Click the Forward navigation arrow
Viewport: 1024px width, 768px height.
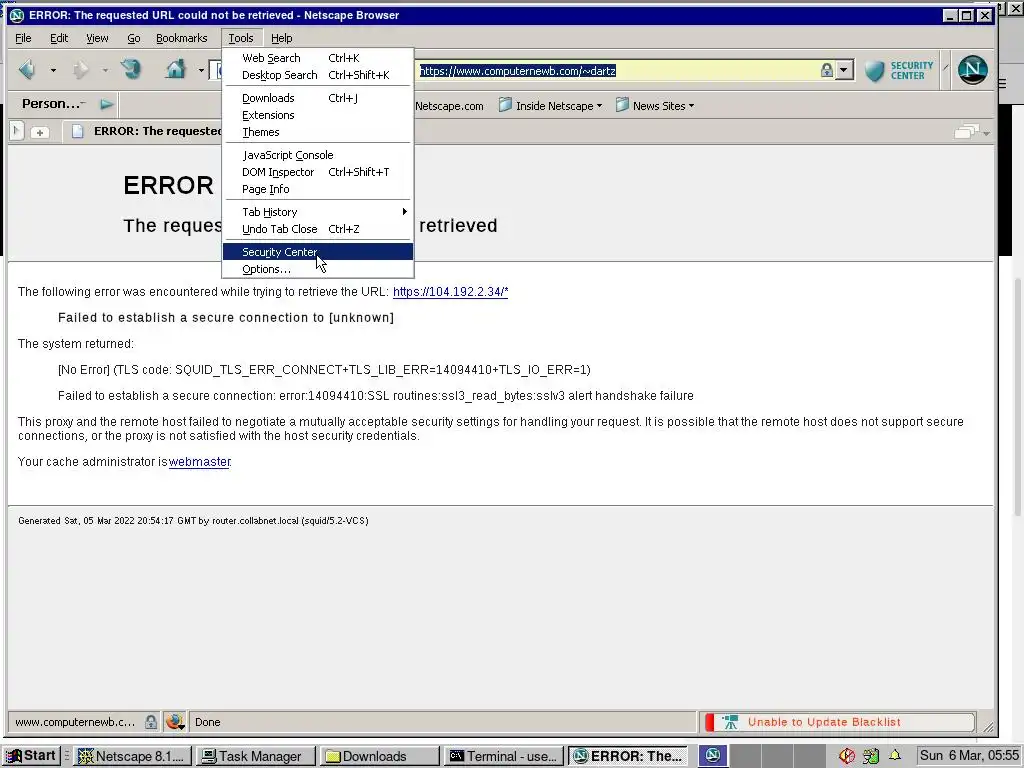pos(81,69)
